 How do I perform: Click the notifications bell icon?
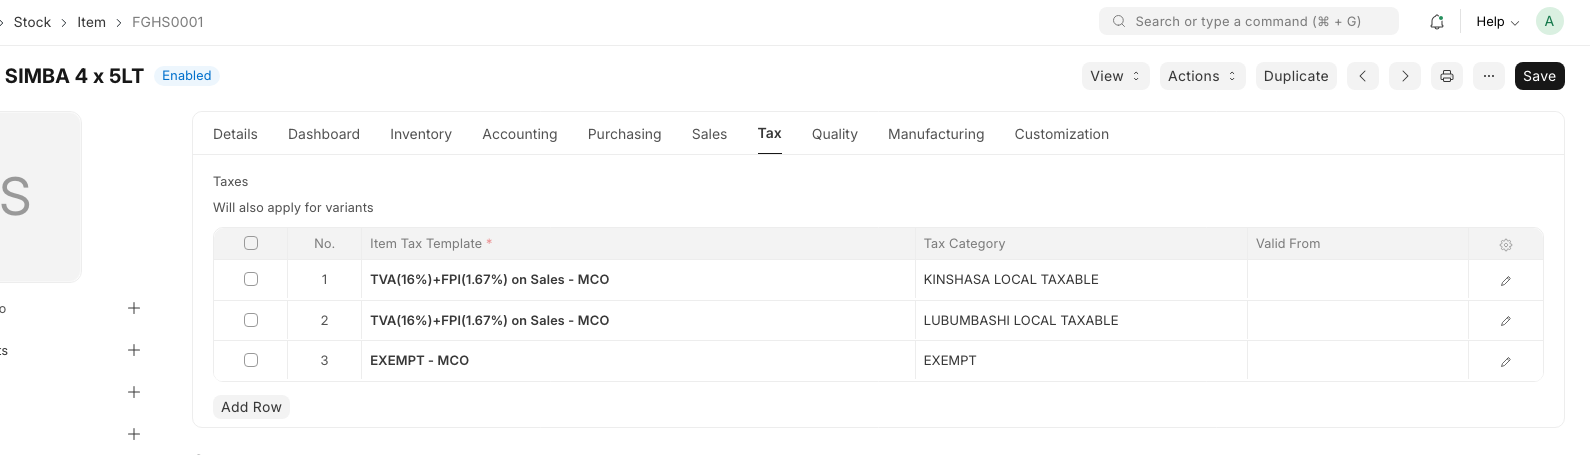1437,22
